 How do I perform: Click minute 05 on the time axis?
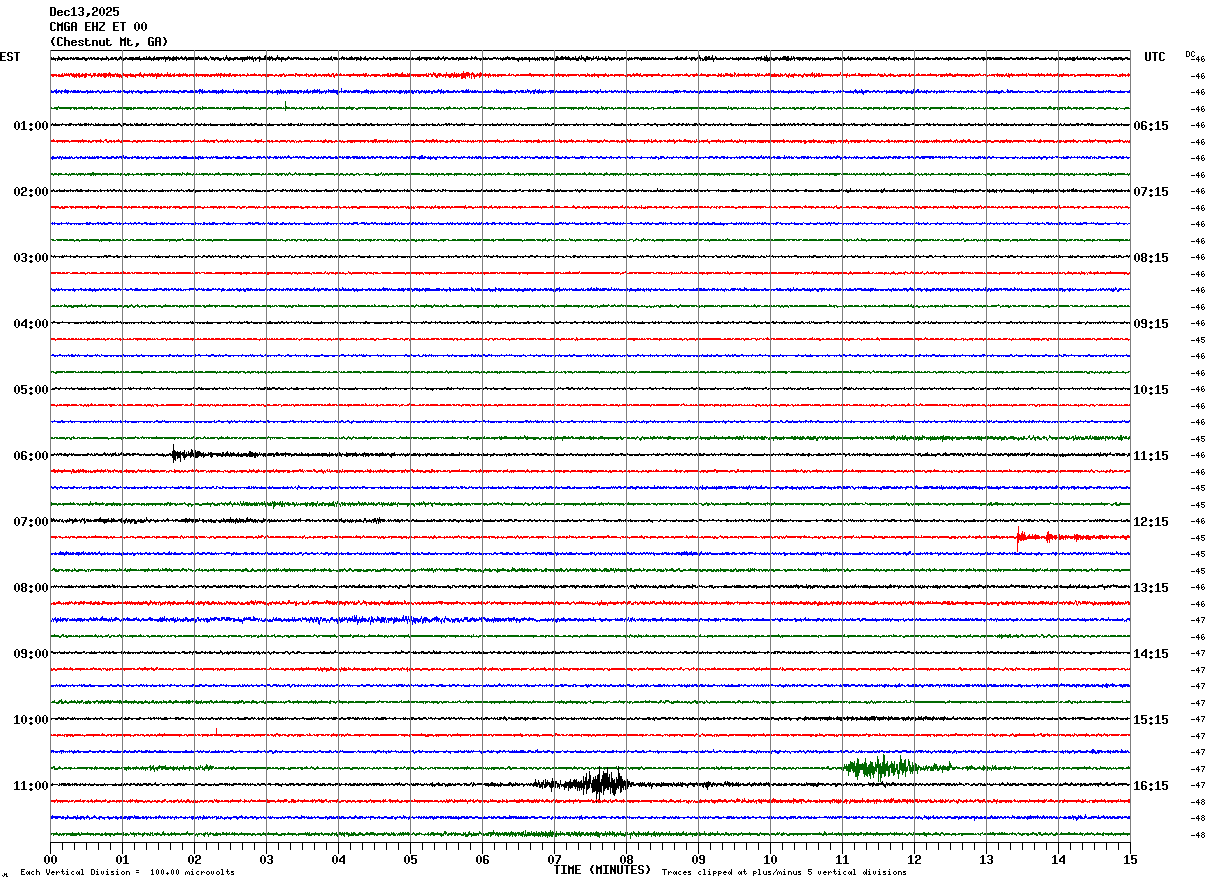click(x=410, y=859)
